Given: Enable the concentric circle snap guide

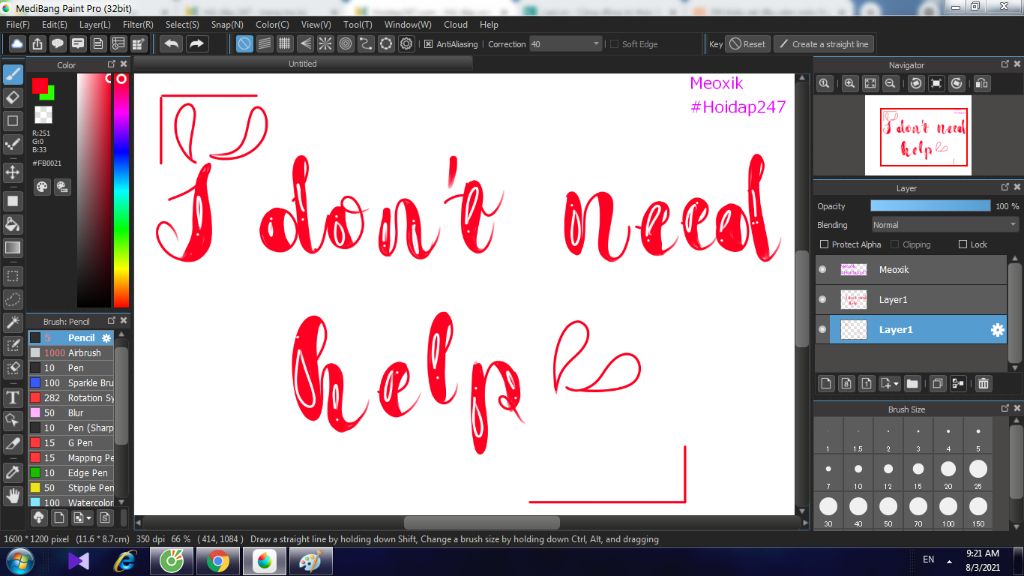Looking at the screenshot, I should [345, 44].
